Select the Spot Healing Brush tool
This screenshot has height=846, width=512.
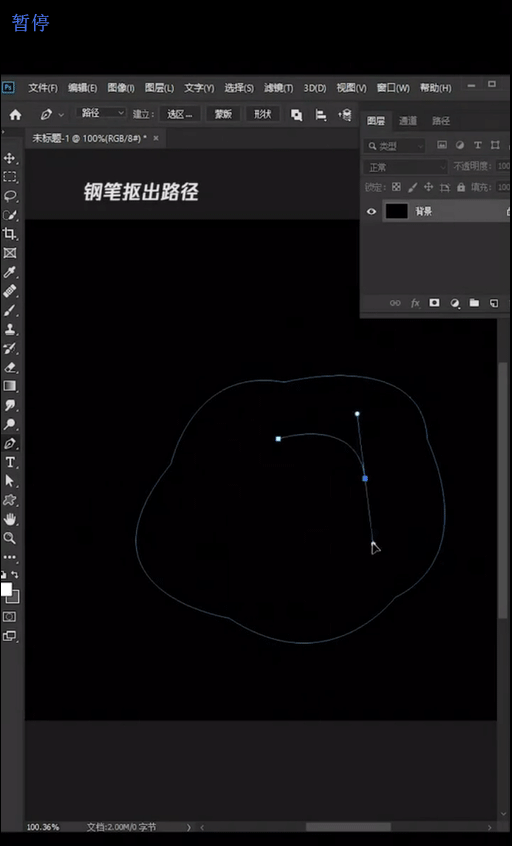pyautogui.click(x=9, y=291)
